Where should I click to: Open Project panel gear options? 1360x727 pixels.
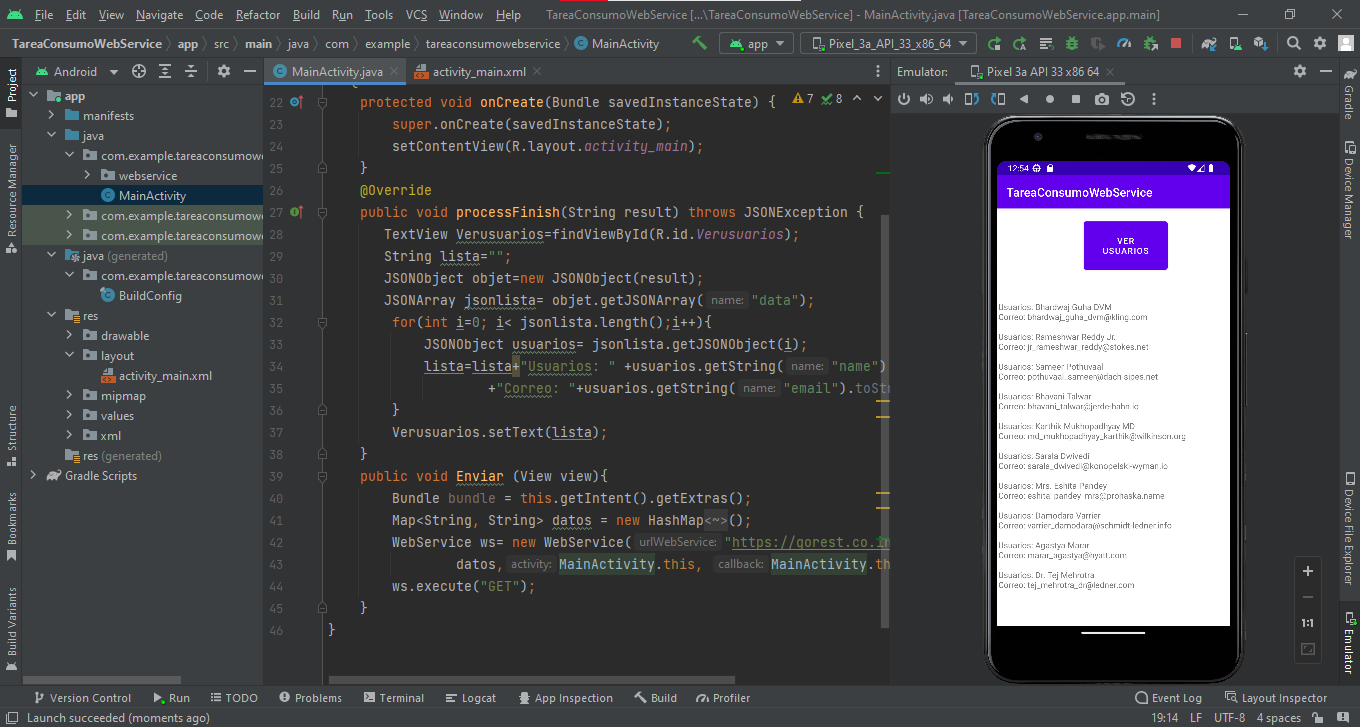click(224, 71)
